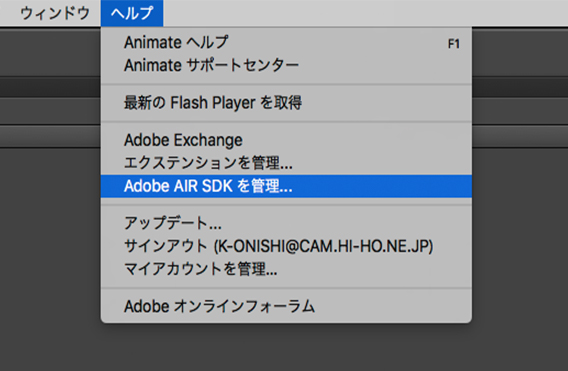The width and height of the screenshot is (568, 371).
Task: Open マイアカウントを管理... entry
Action: click(x=286, y=269)
